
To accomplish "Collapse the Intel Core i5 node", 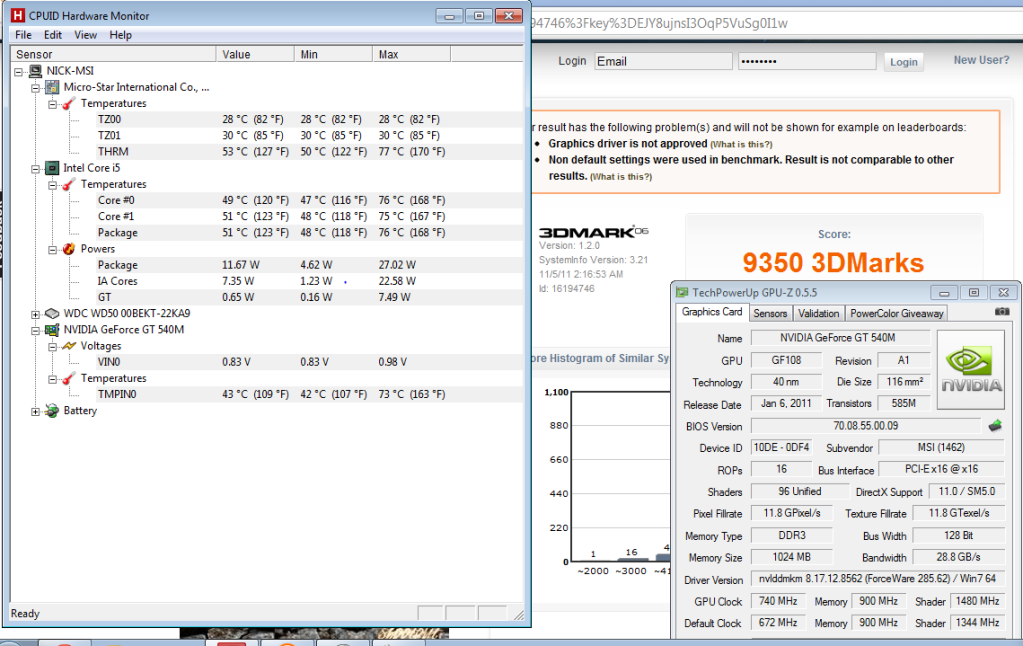I will tap(37, 168).
